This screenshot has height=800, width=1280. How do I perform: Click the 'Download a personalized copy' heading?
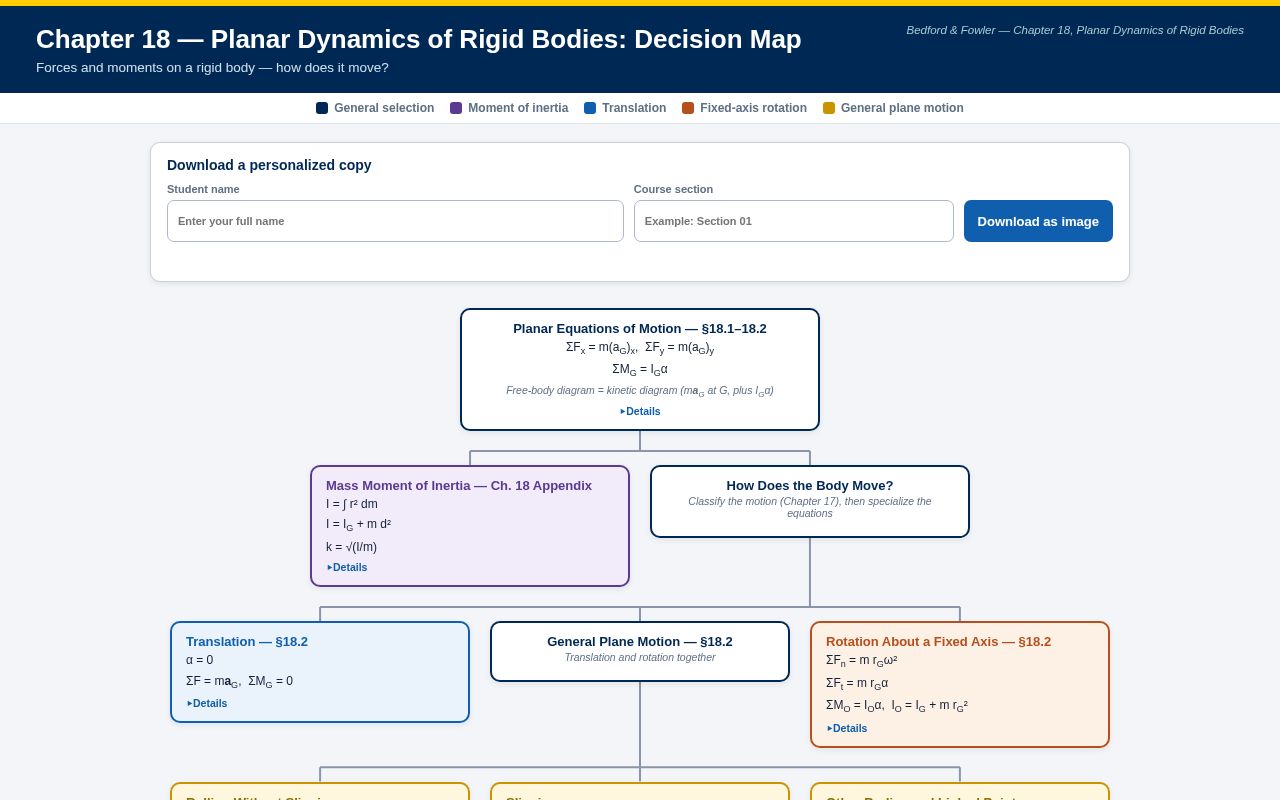(x=269, y=165)
